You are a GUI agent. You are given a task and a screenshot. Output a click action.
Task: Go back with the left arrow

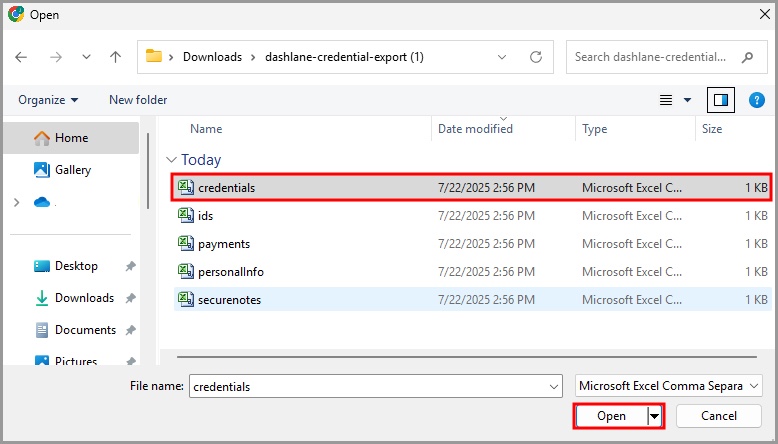(21, 57)
